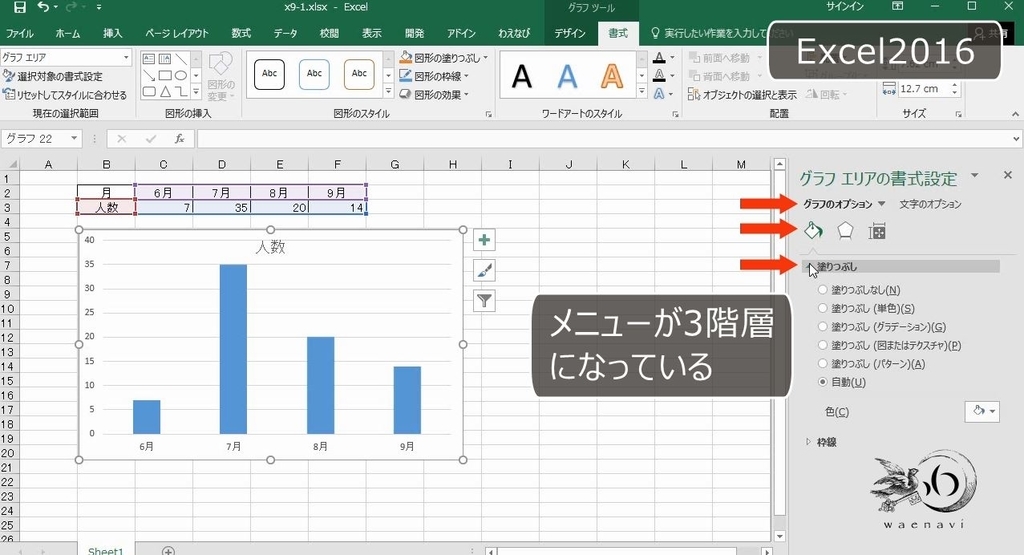
Task: Click the Text Effects A icon
Action: 660,94
